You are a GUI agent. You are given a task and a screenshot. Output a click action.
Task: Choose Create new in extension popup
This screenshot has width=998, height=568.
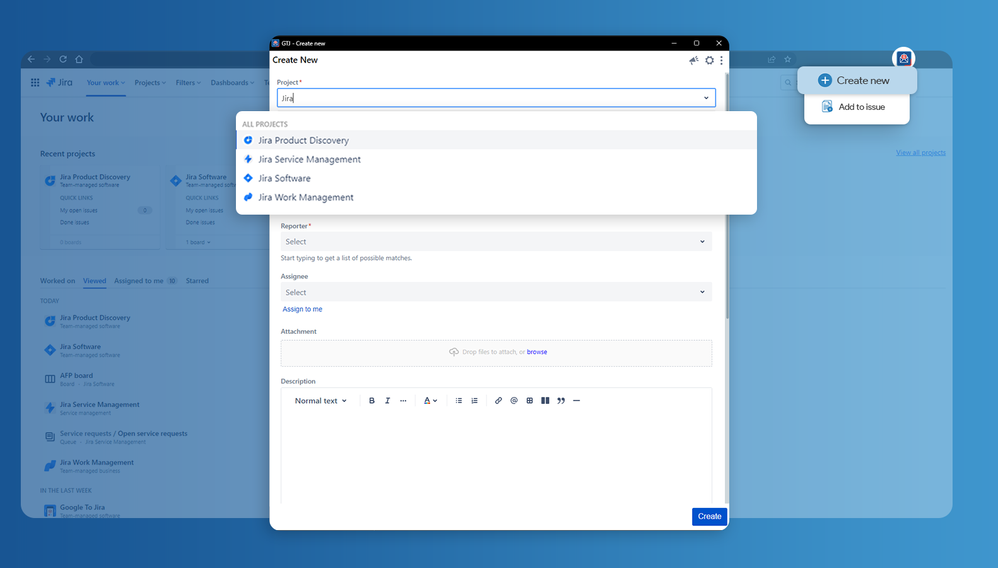(857, 80)
